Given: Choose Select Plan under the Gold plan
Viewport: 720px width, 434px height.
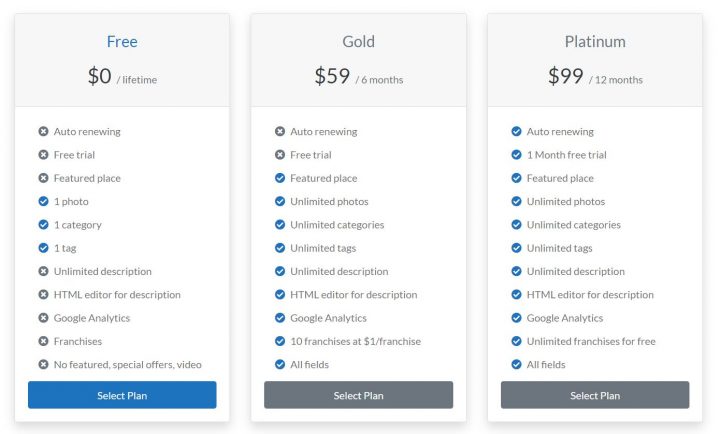Looking at the screenshot, I should [x=358, y=395].
